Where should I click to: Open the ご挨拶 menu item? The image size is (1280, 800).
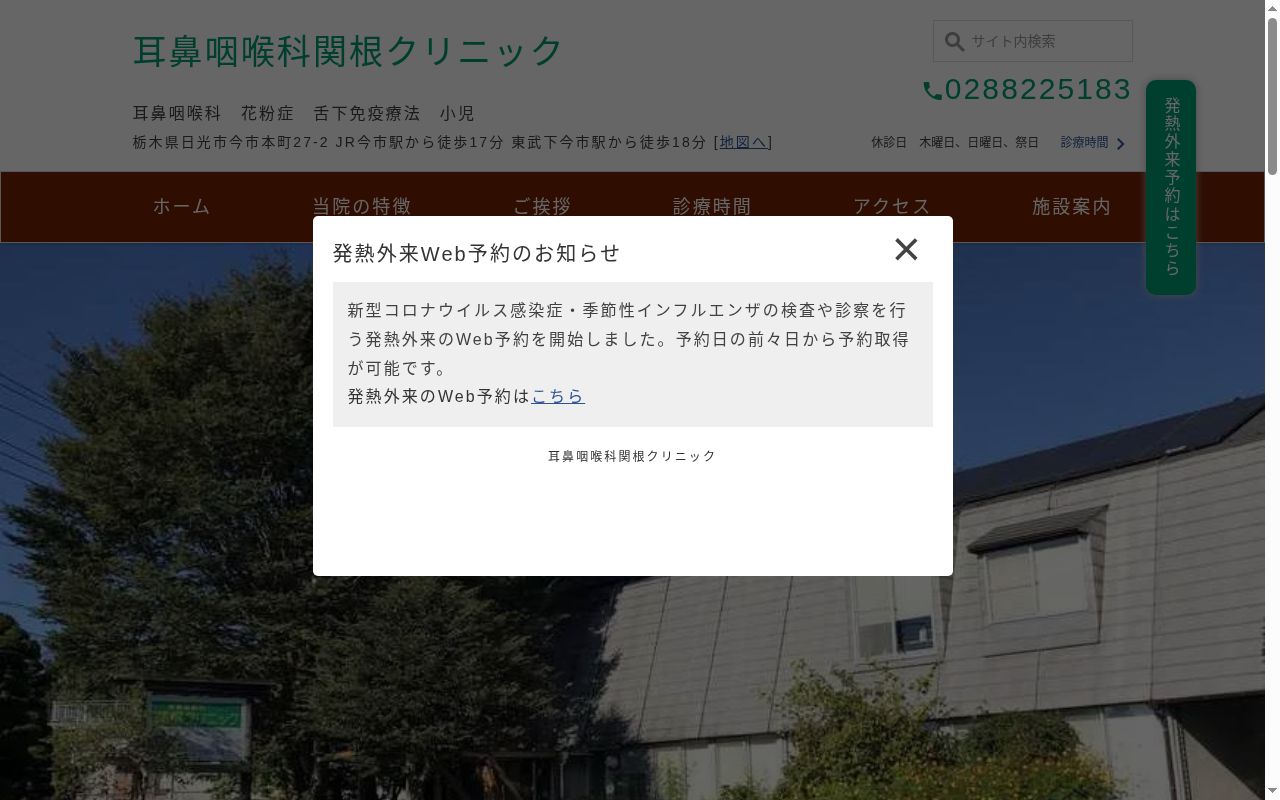coord(542,207)
